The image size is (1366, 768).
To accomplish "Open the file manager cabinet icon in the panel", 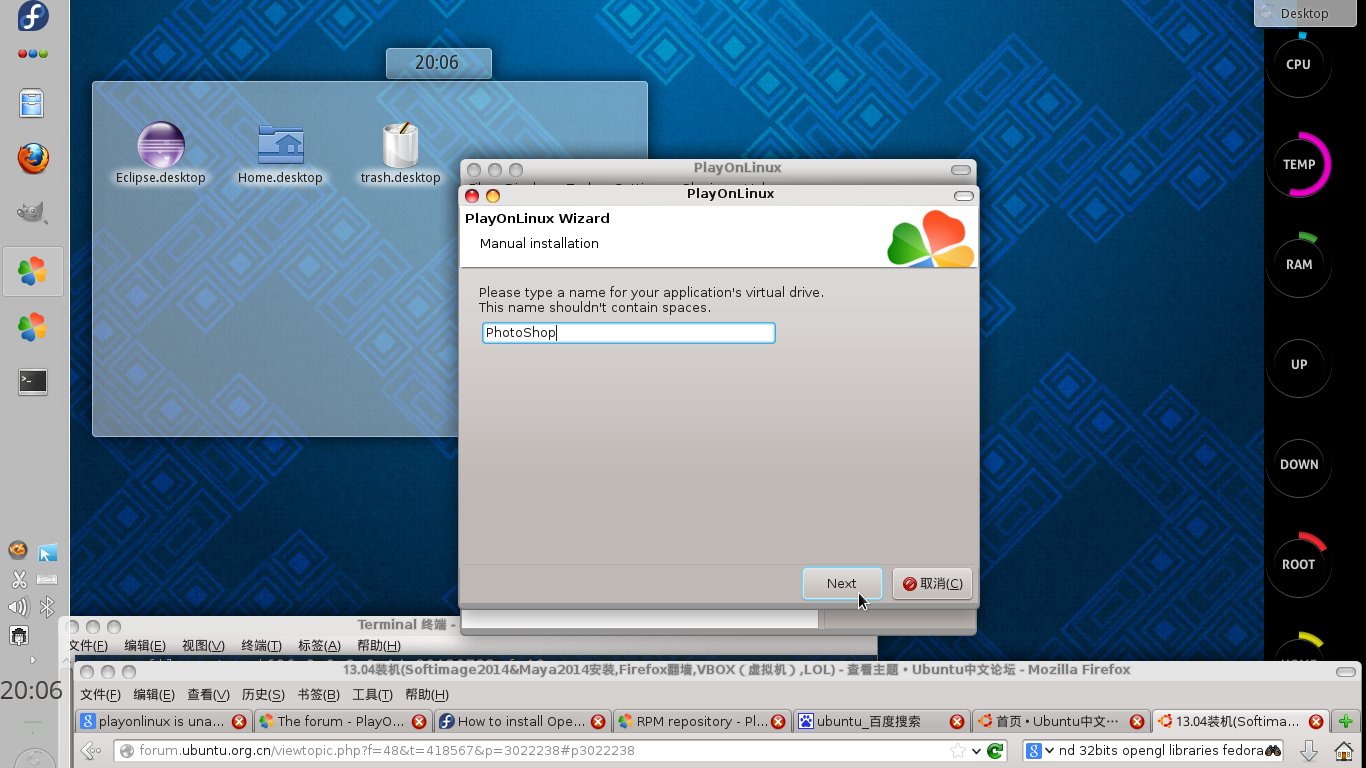I will (33, 104).
